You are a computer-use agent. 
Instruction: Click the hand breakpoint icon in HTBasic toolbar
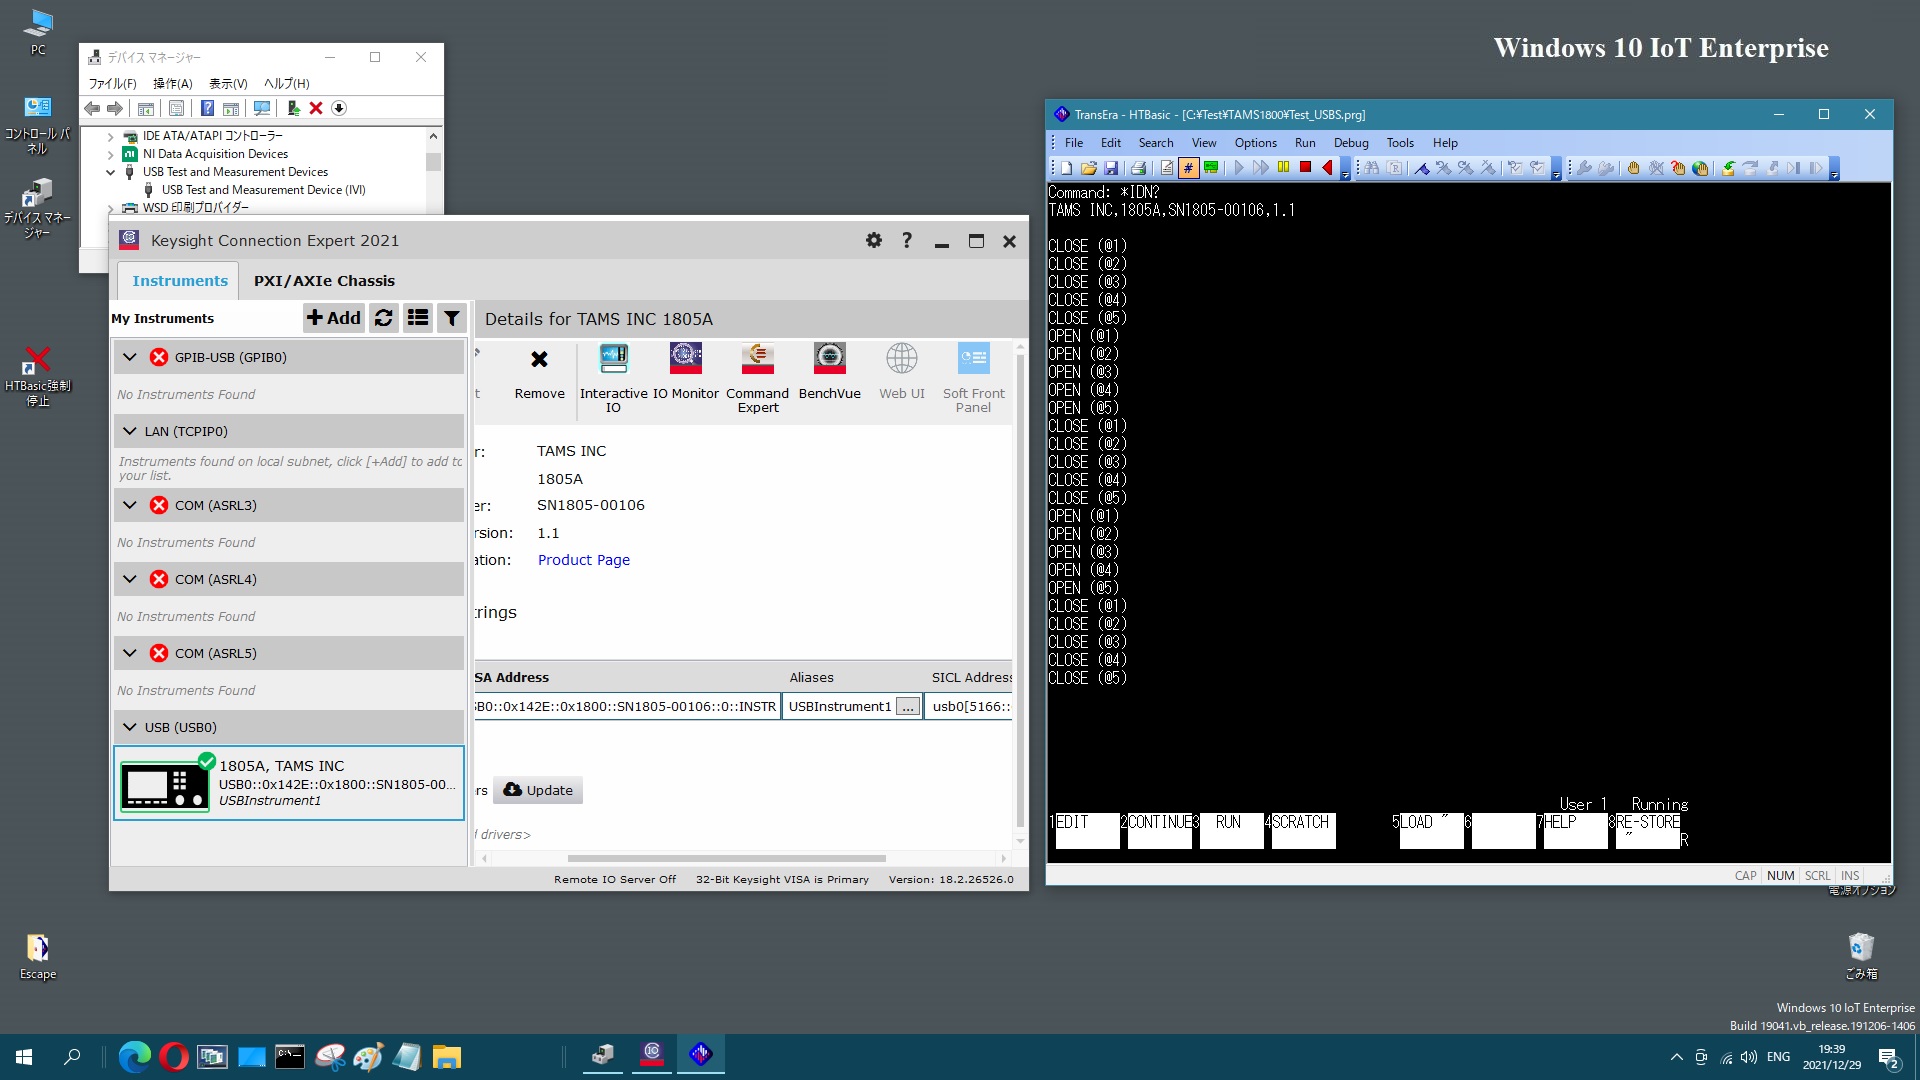(1633, 168)
